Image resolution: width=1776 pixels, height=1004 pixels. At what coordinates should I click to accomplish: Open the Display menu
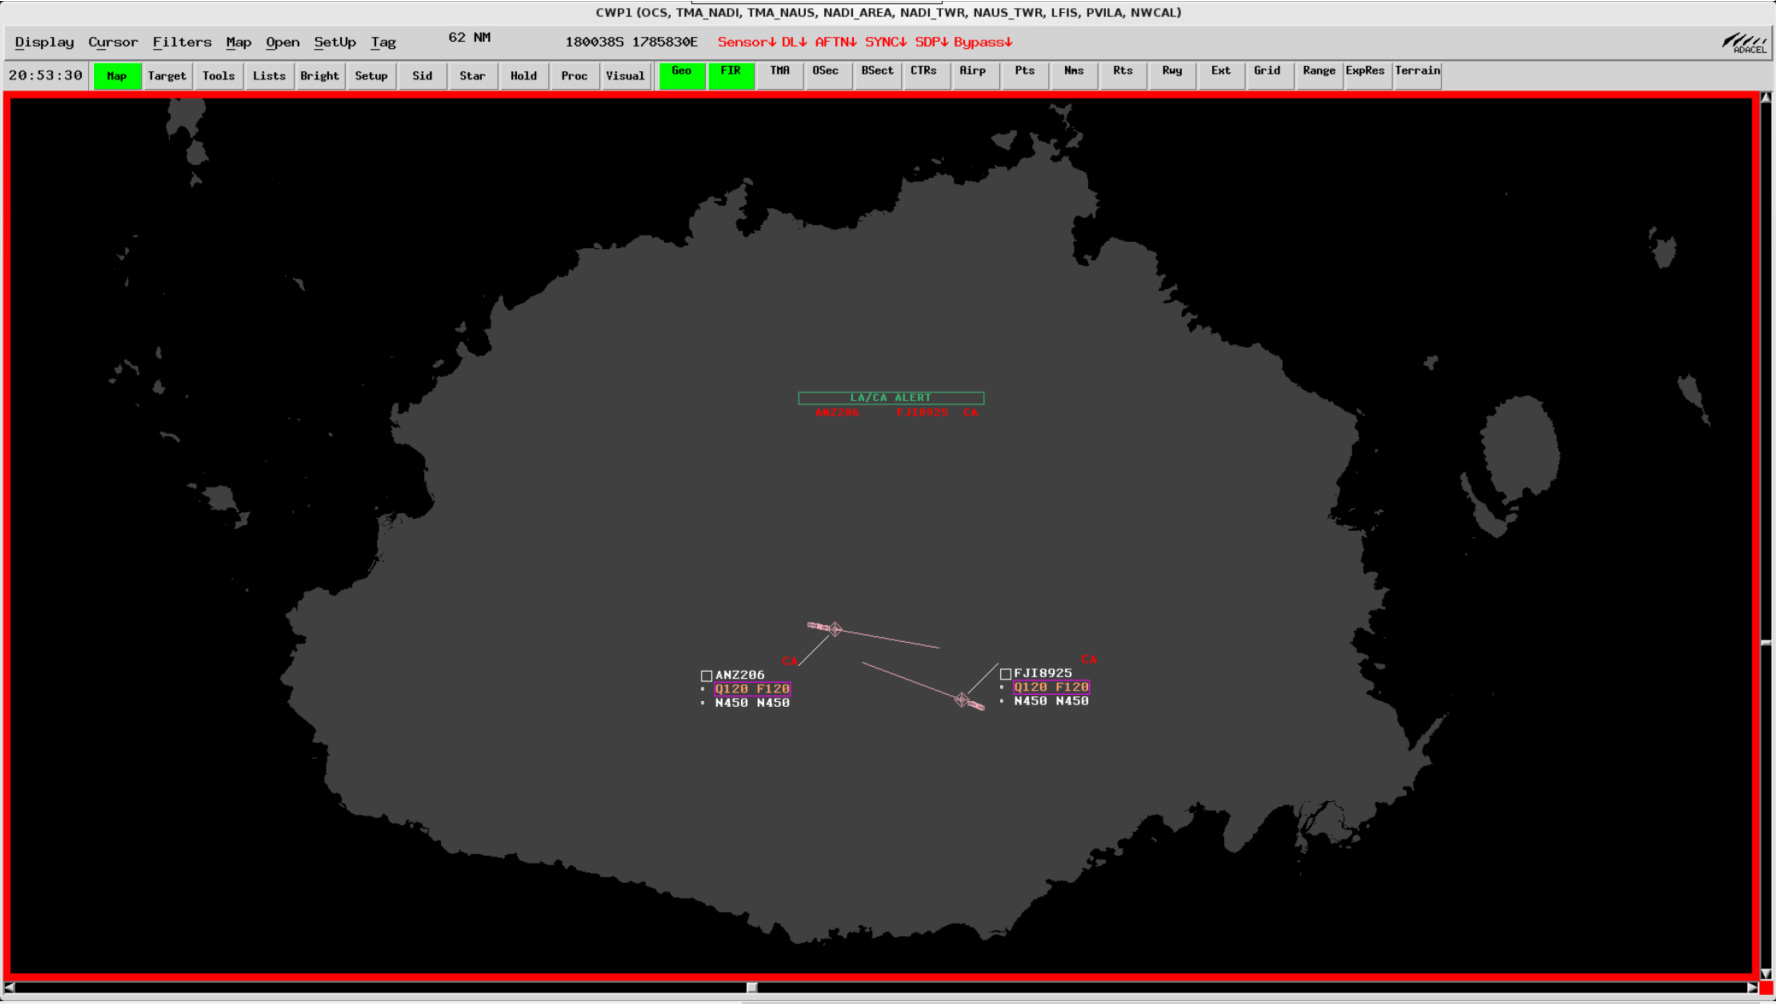(x=44, y=42)
